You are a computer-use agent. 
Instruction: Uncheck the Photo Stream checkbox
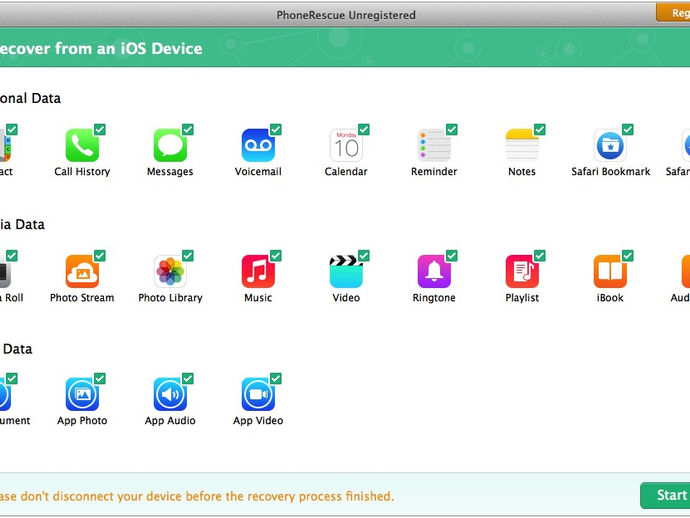pyautogui.click(x=100, y=256)
